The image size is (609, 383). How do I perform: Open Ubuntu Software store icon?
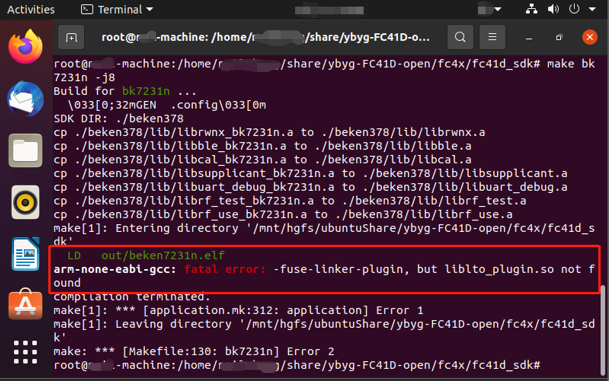pos(26,304)
